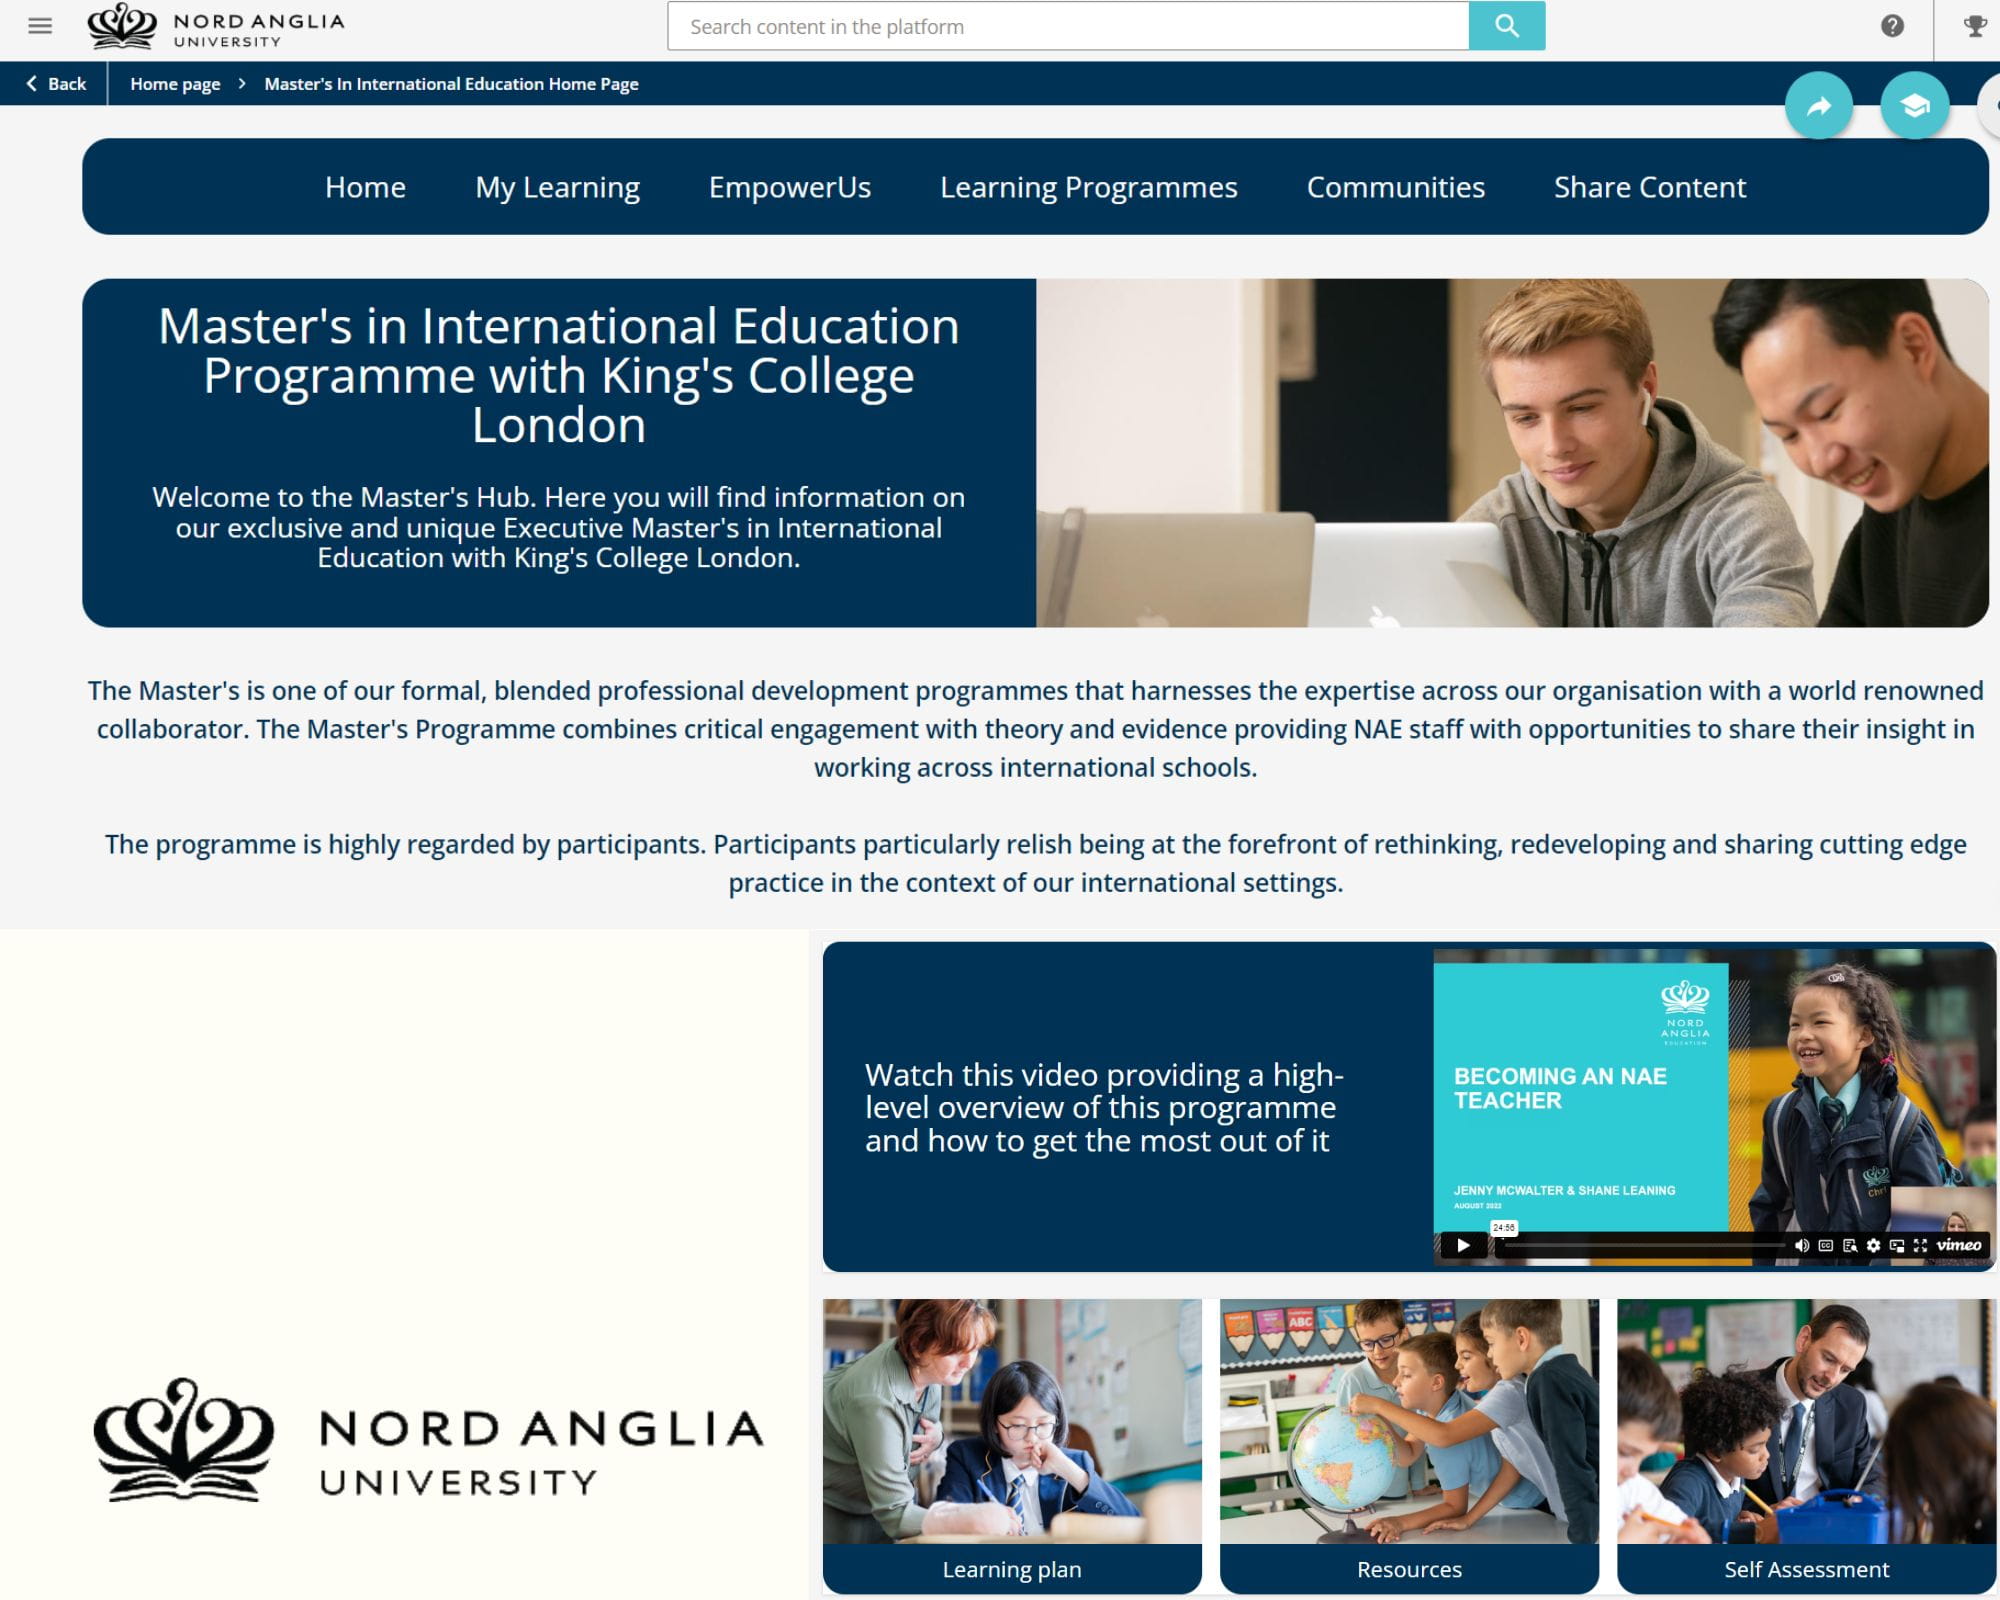Viewport: 2000px width, 1600px height.
Task: Go to the My Learning tab
Action: click(557, 187)
